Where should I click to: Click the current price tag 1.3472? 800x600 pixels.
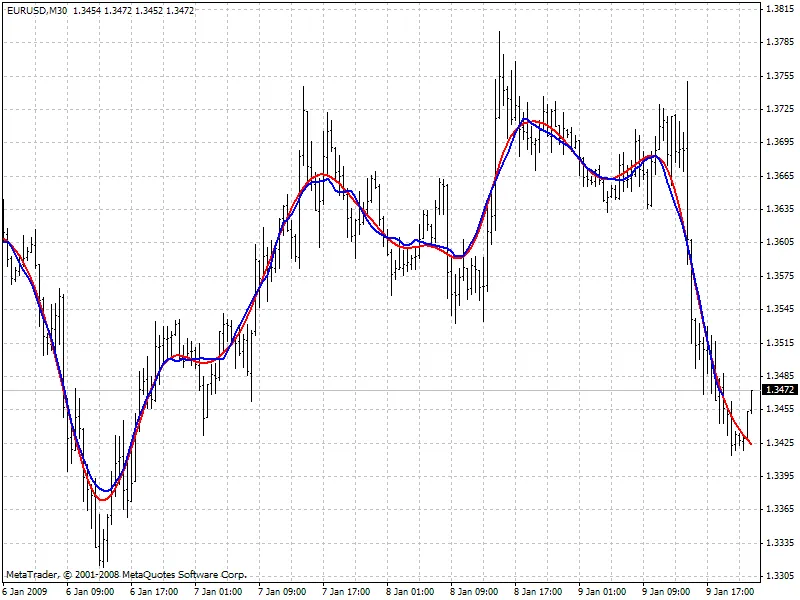tap(779, 390)
